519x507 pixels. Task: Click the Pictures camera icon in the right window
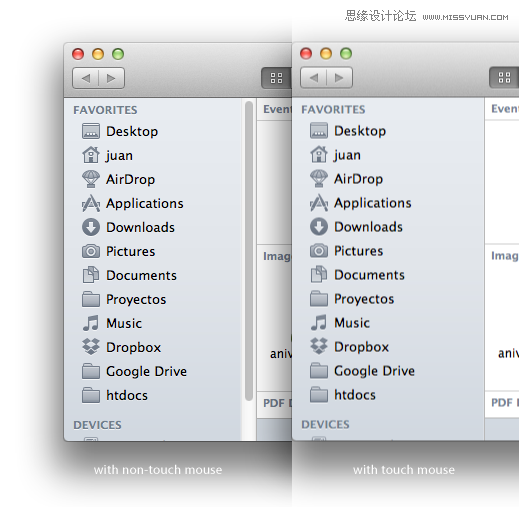(319, 250)
